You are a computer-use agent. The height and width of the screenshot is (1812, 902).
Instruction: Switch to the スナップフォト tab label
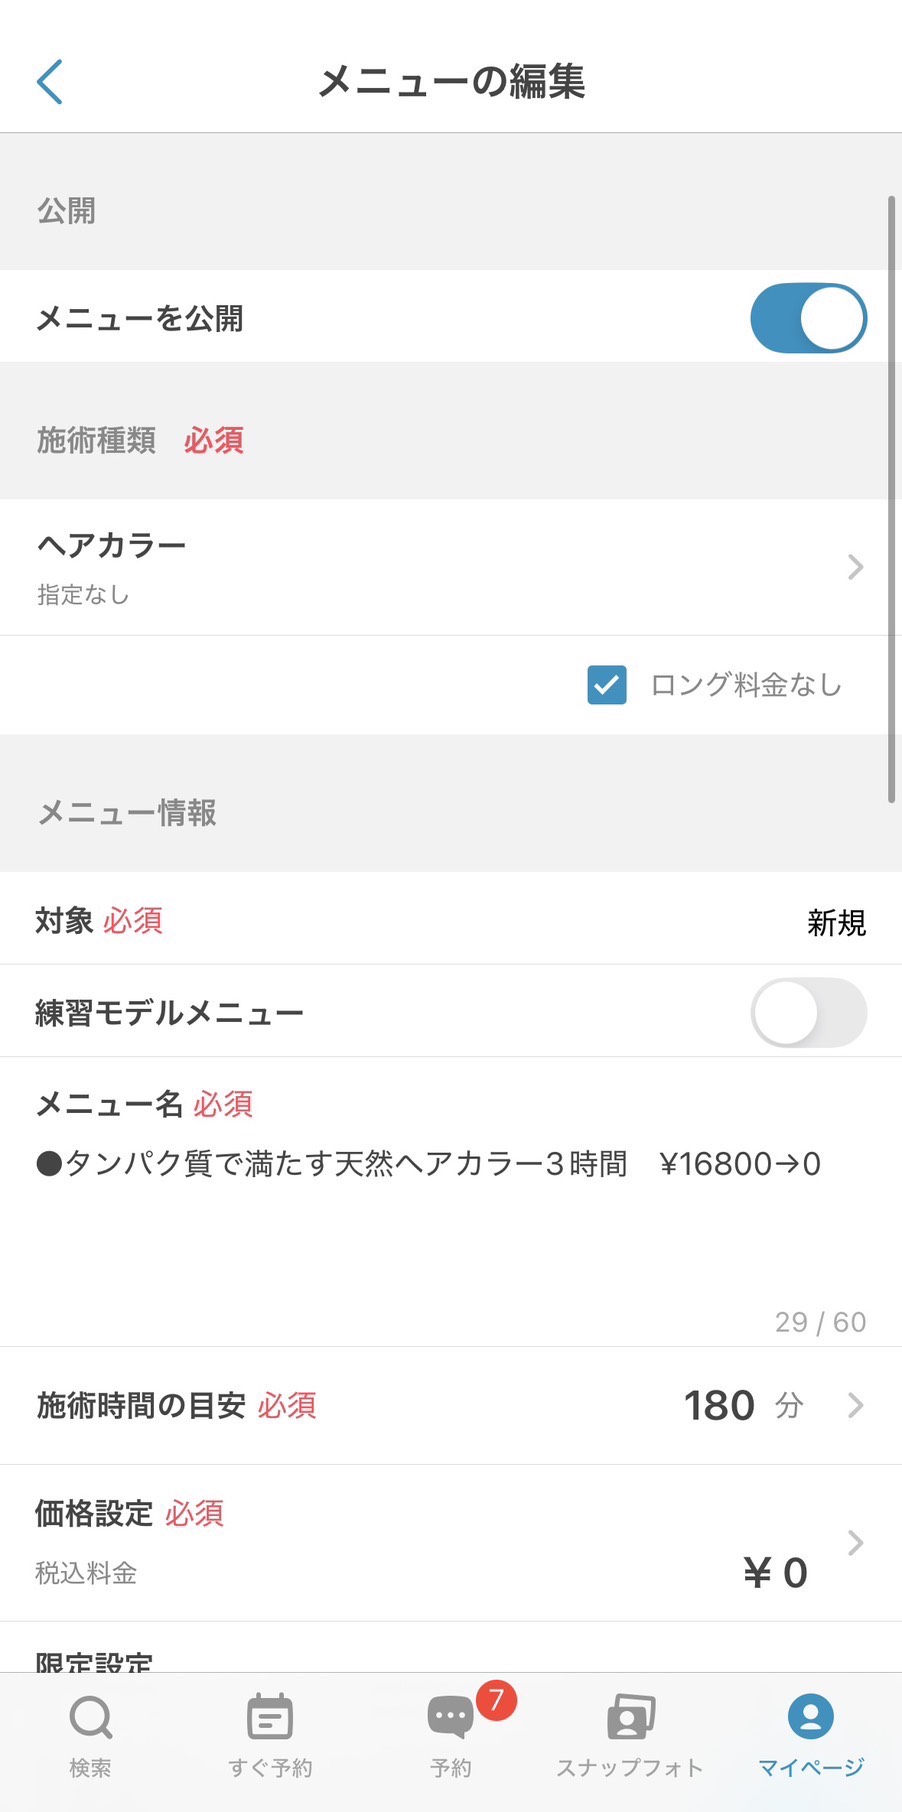point(630,1768)
